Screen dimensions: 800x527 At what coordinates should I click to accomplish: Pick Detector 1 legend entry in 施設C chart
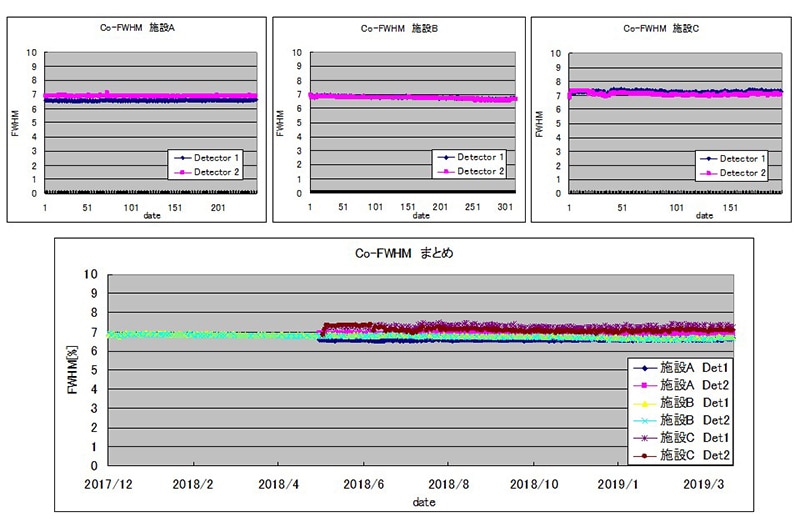point(735,158)
